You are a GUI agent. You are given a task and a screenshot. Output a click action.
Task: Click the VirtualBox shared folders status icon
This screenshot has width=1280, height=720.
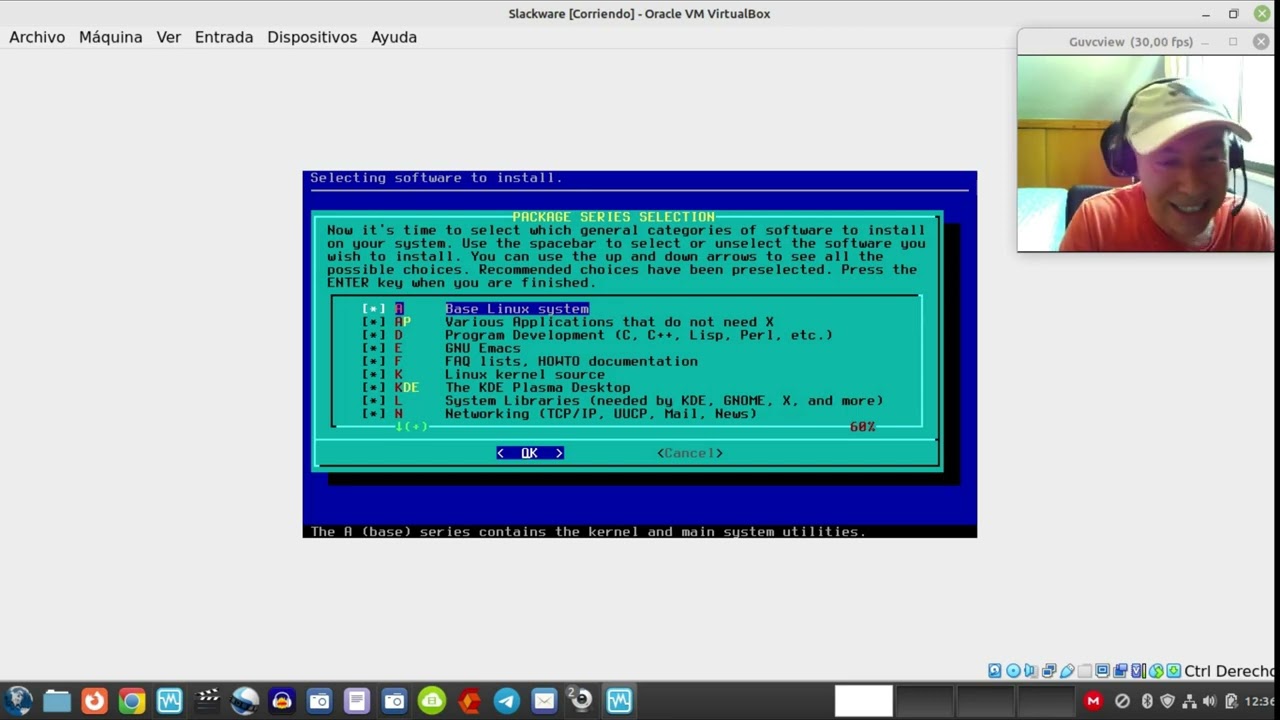(1085, 671)
